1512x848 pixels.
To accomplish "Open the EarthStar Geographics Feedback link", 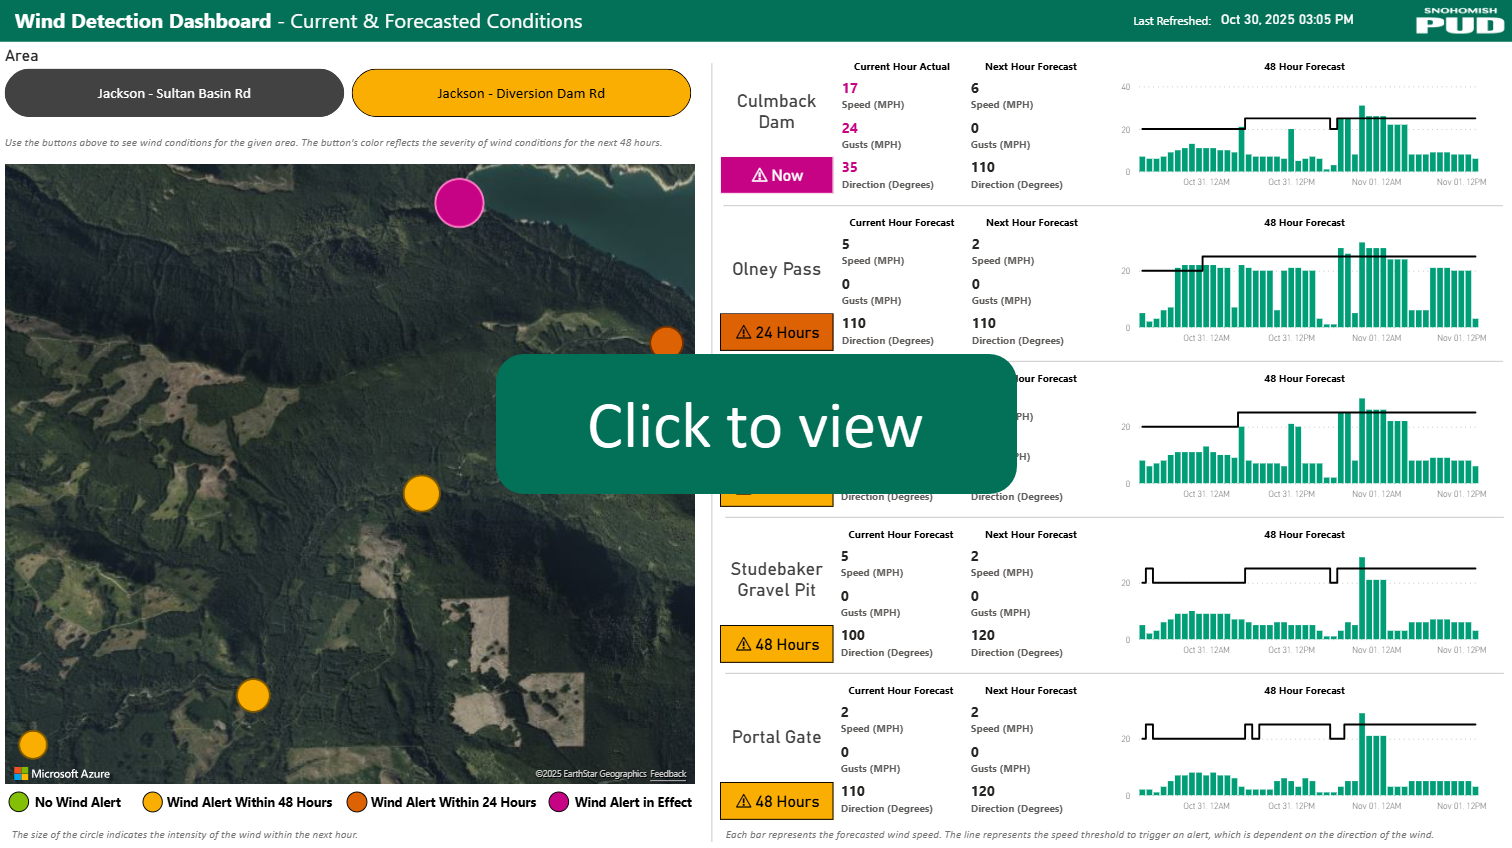I will point(668,773).
